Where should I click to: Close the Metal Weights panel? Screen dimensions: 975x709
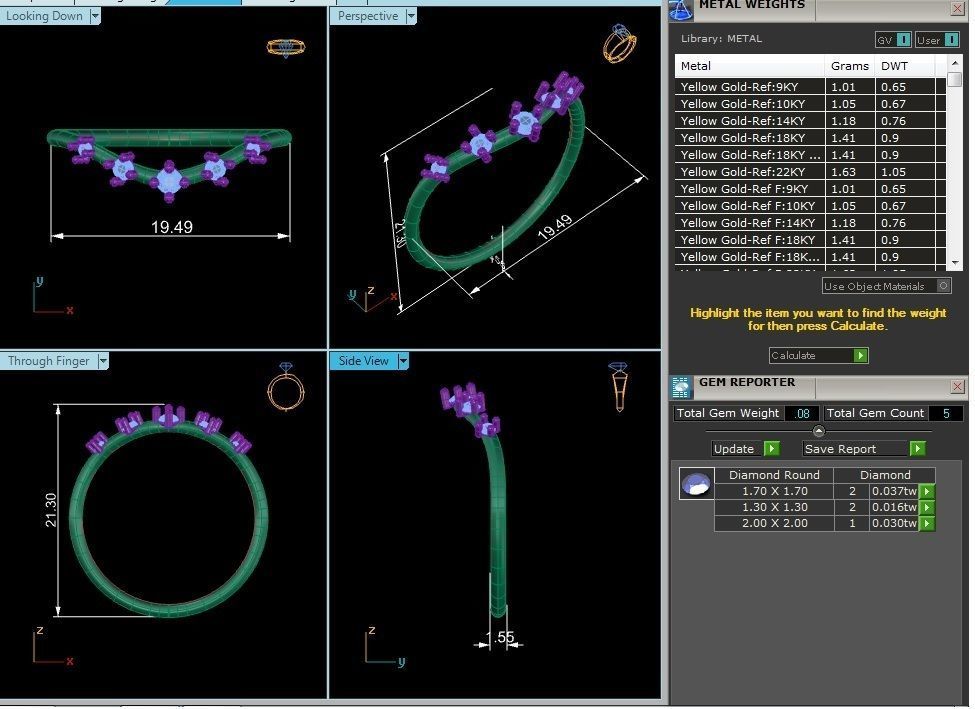point(957,8)
